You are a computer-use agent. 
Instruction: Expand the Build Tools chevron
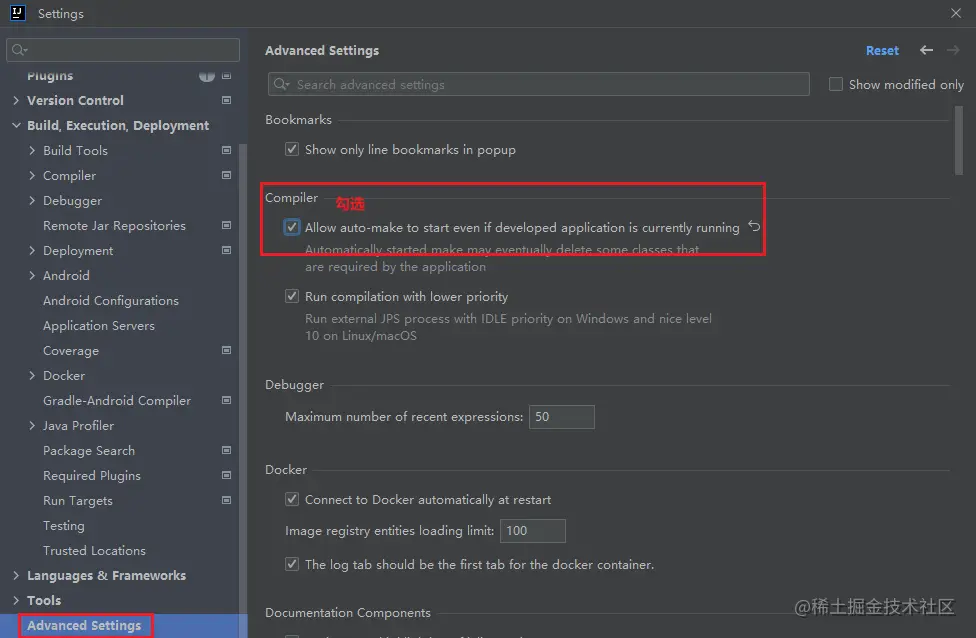32,150
